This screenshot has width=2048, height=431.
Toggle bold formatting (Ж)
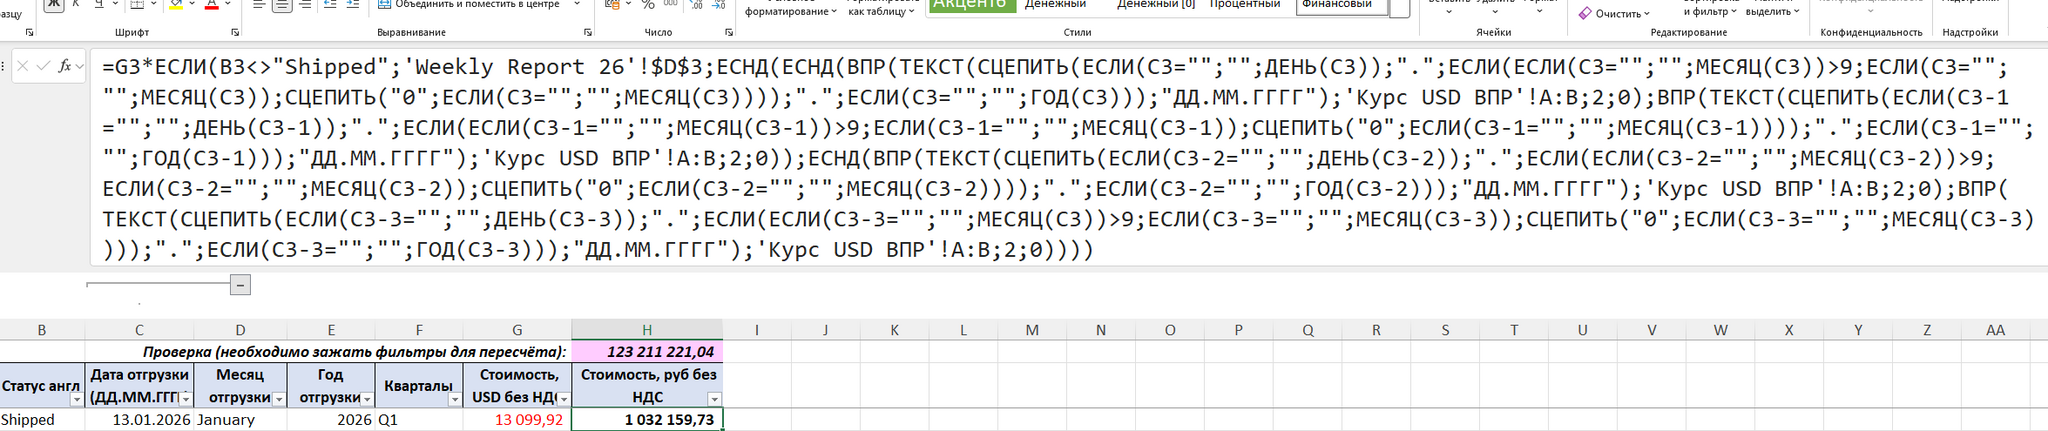[x=53, y=4]
